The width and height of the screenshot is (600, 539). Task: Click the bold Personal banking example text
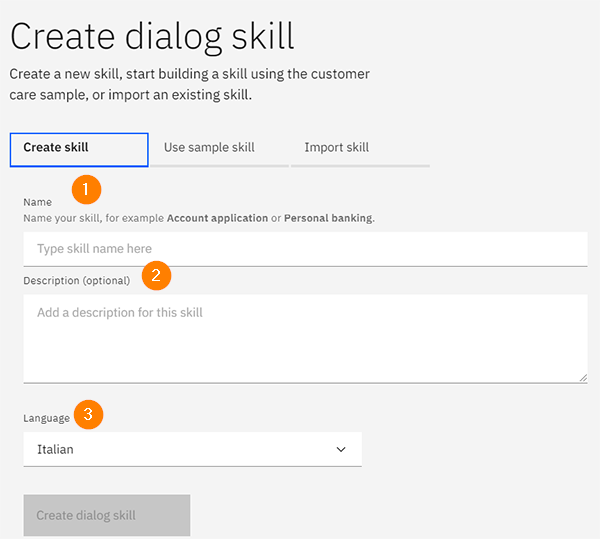point(328,218)
